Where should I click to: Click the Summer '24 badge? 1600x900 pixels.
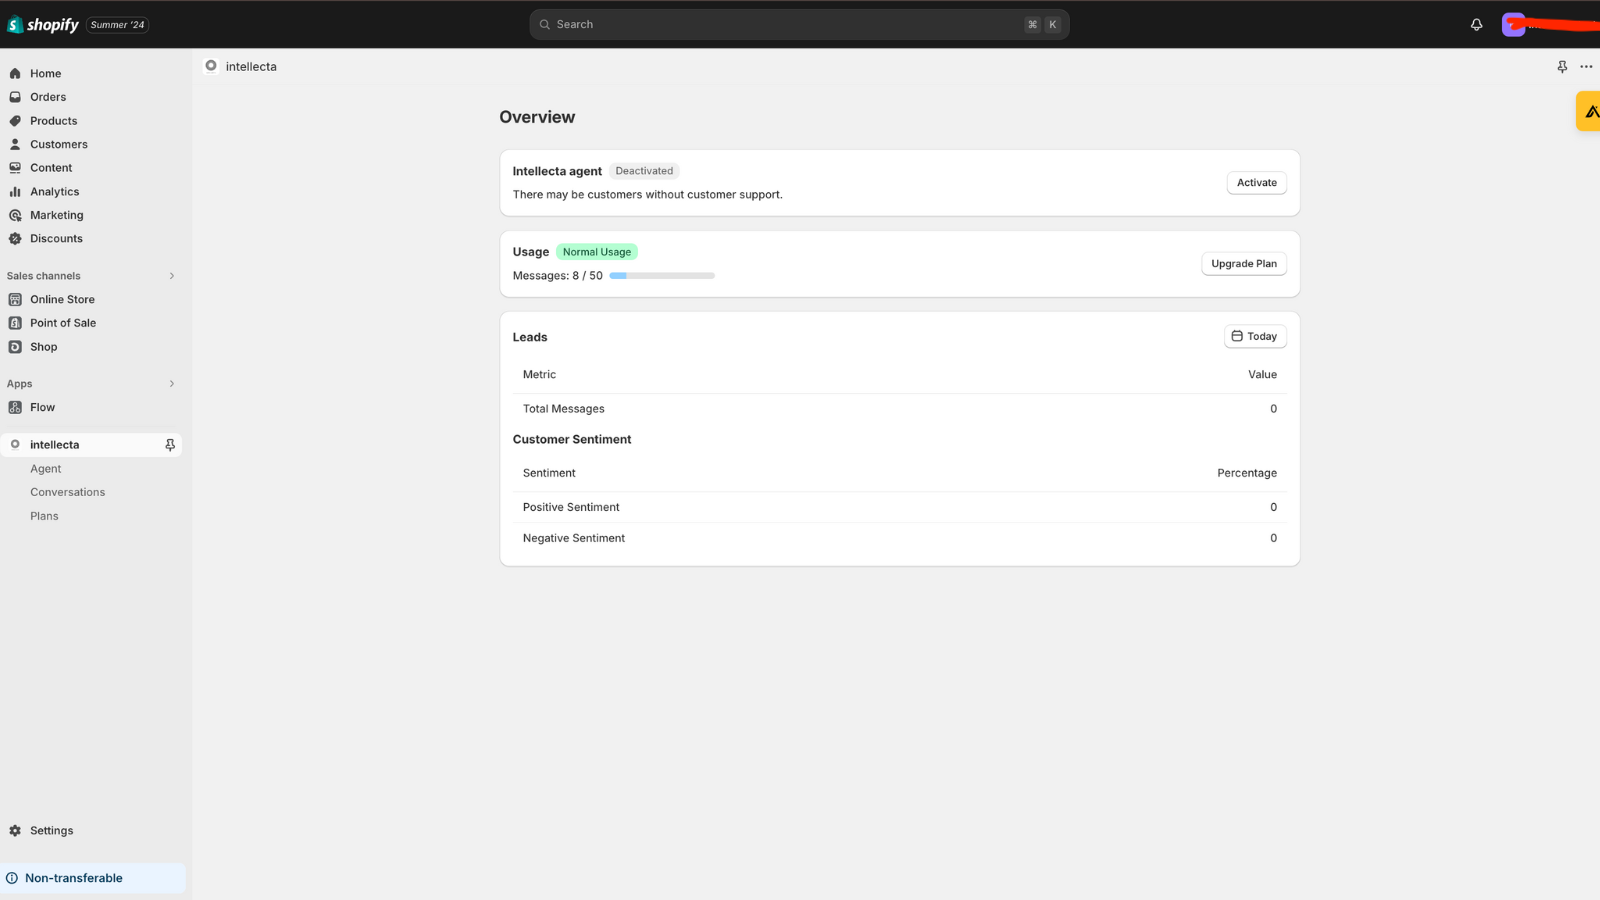coord(117,25)
